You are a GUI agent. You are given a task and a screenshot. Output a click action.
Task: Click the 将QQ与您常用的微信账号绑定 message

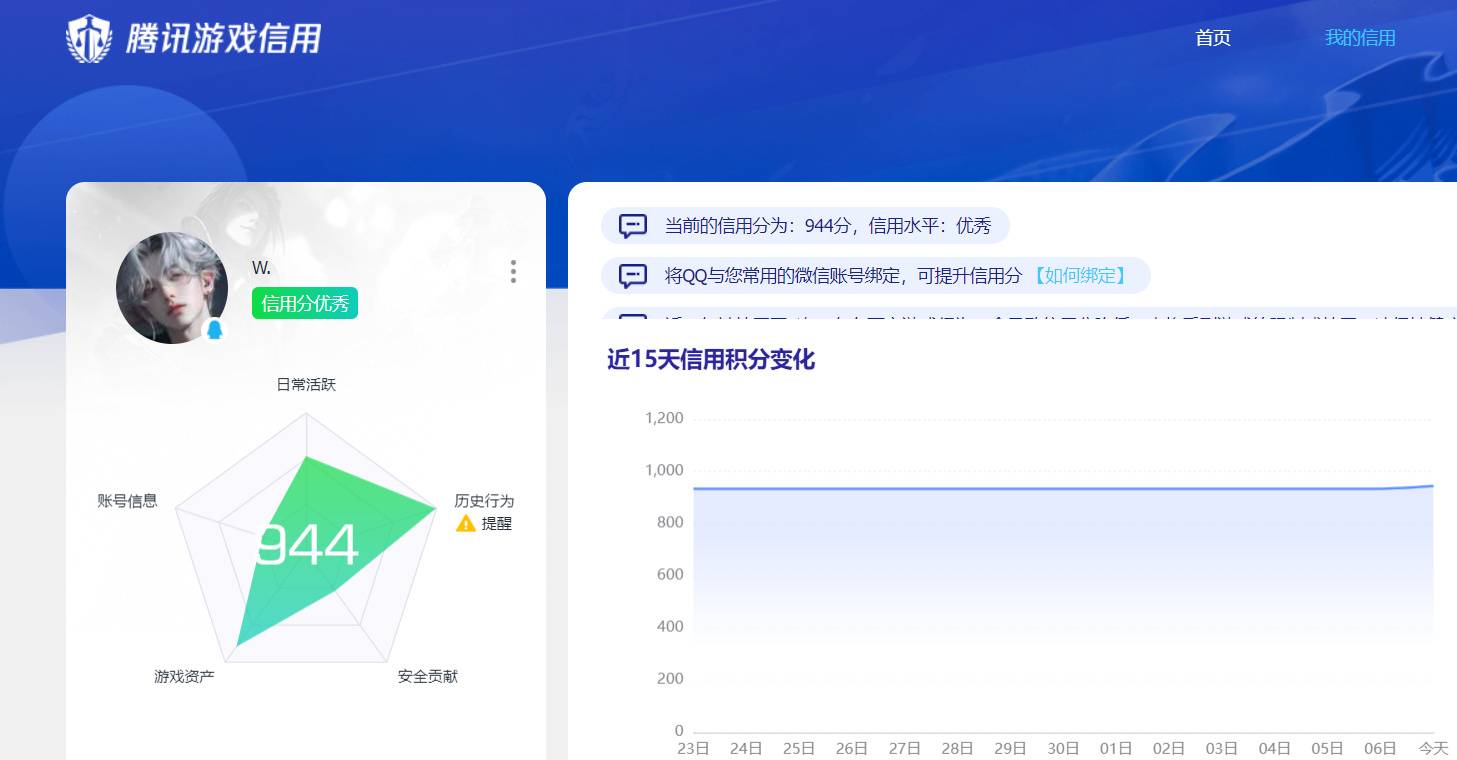tap(844, 275)
